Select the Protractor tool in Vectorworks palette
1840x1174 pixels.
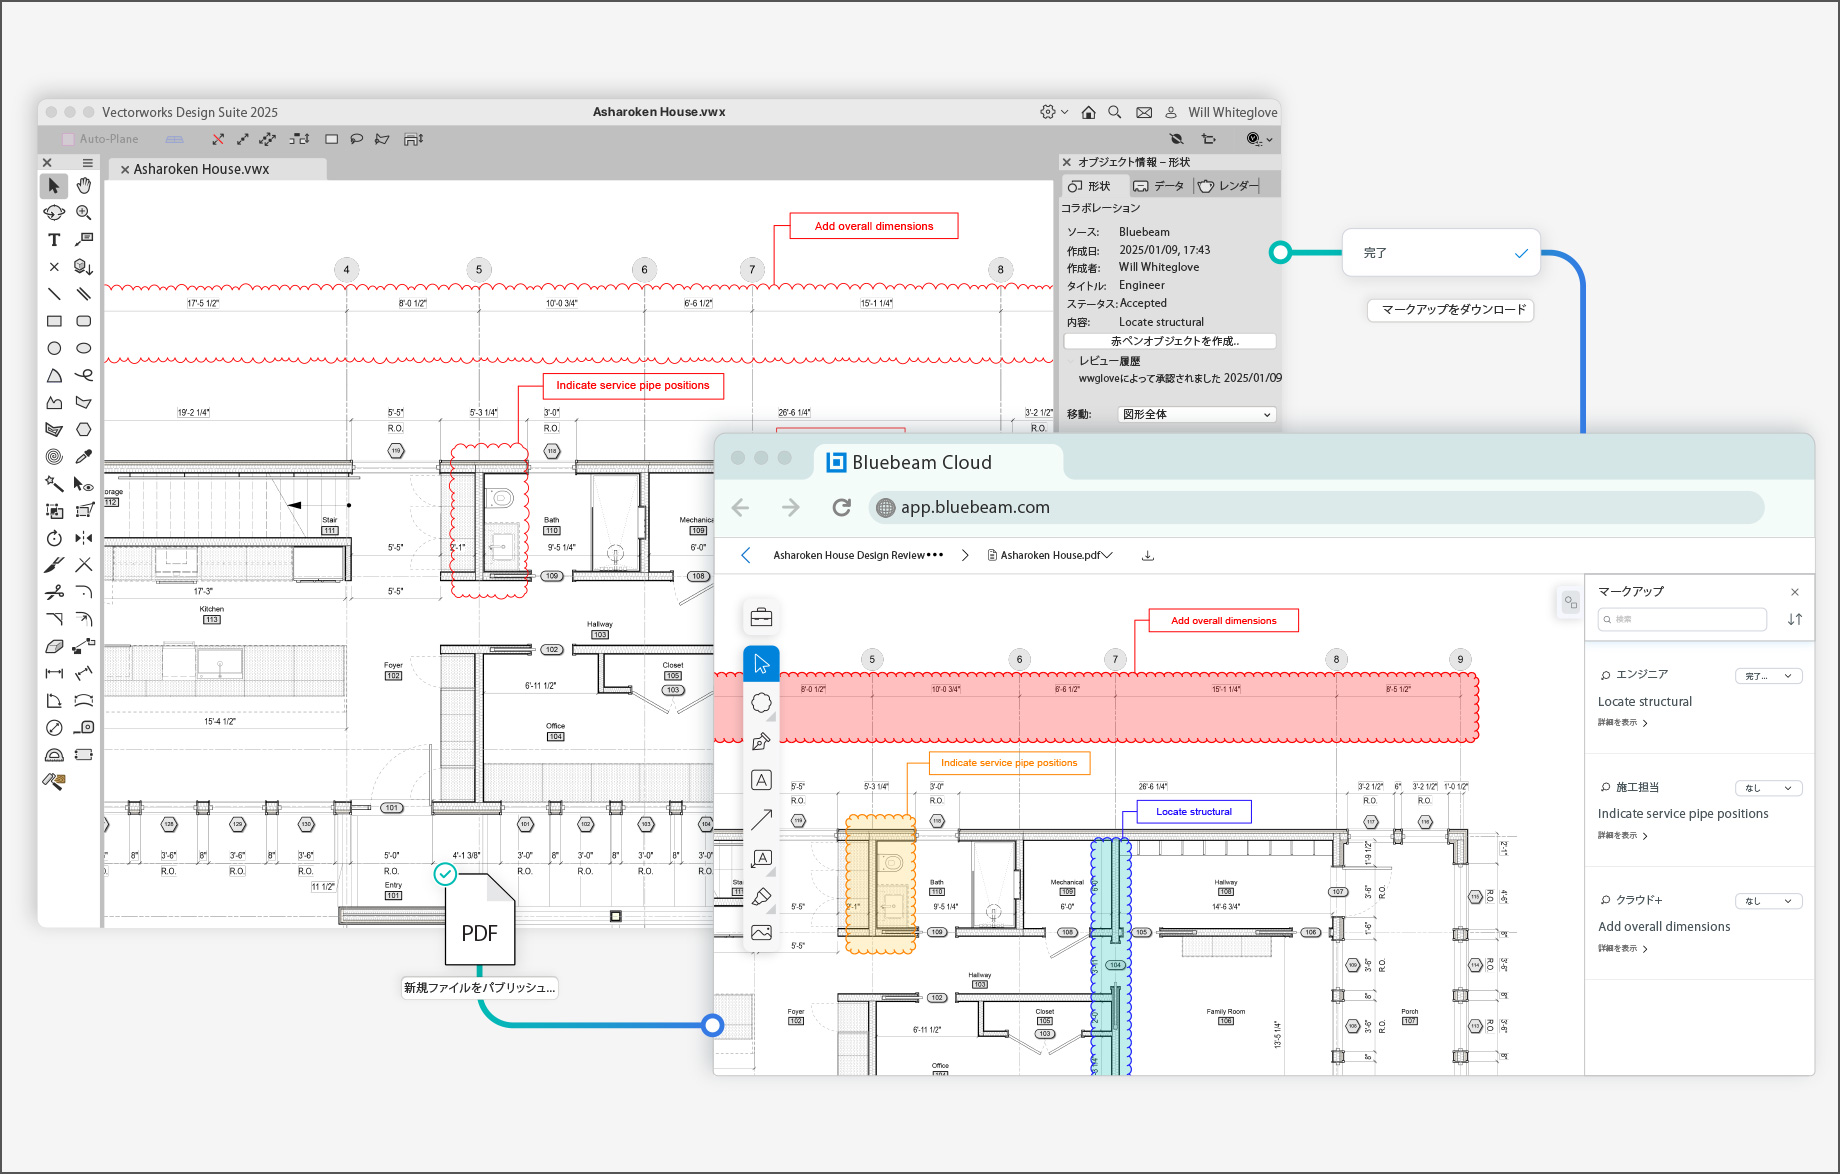[x=54, y=755]
